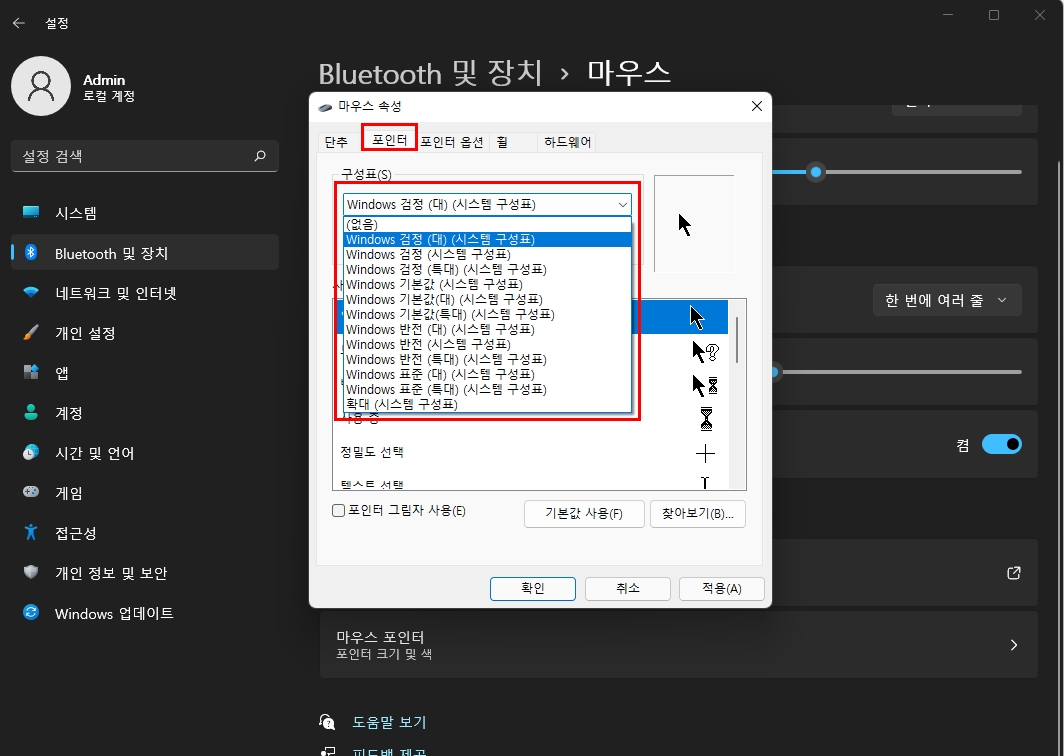Choose Windows 검정 (시스템 구성표) option
This screenshot has height=756, width=1064.
click(487, 254)
